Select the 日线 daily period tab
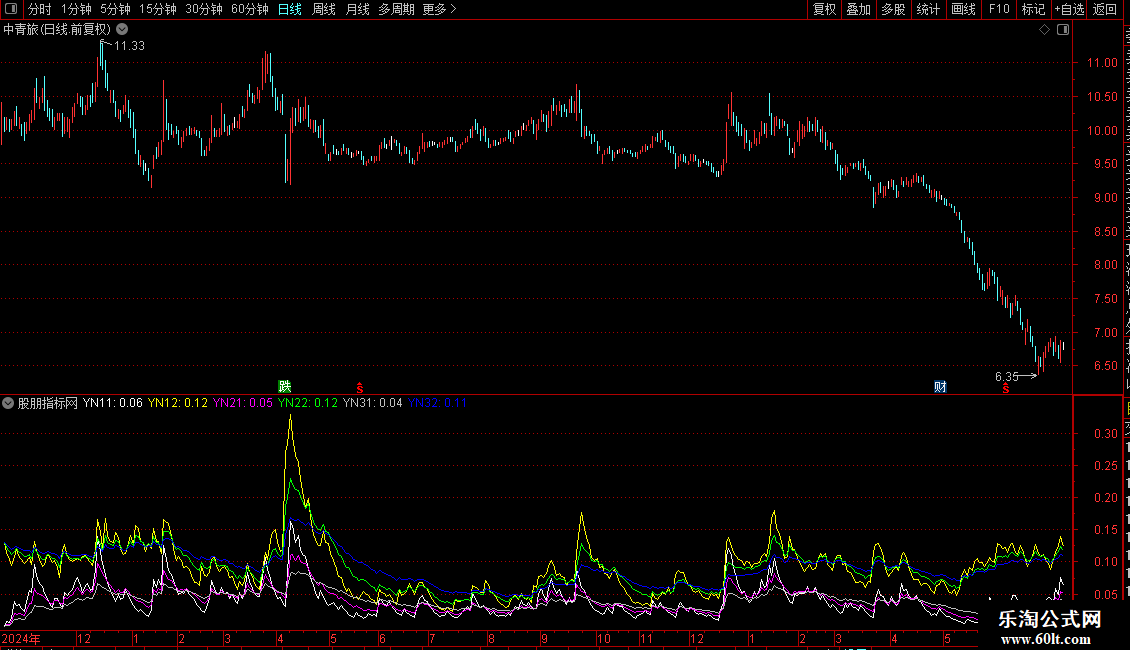 pos(290,9)
